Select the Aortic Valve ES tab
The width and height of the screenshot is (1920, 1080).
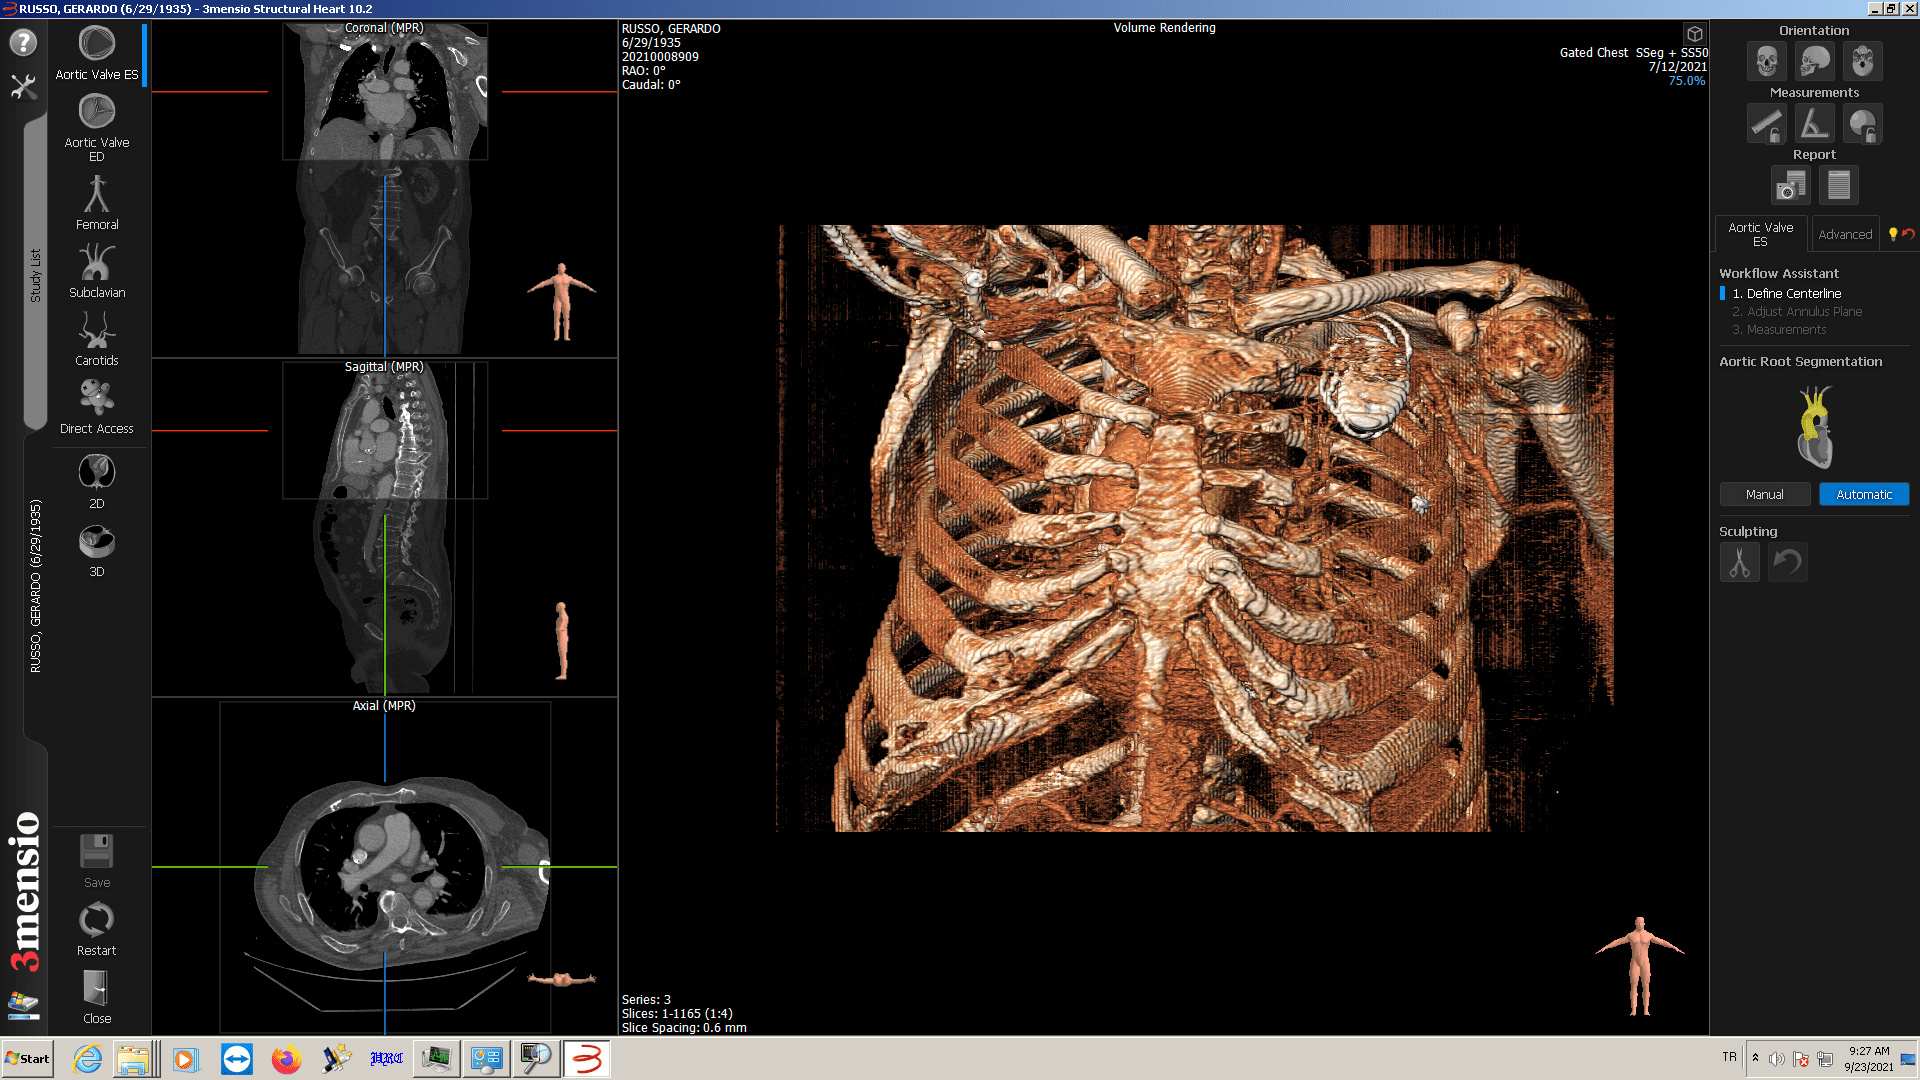1760,235
